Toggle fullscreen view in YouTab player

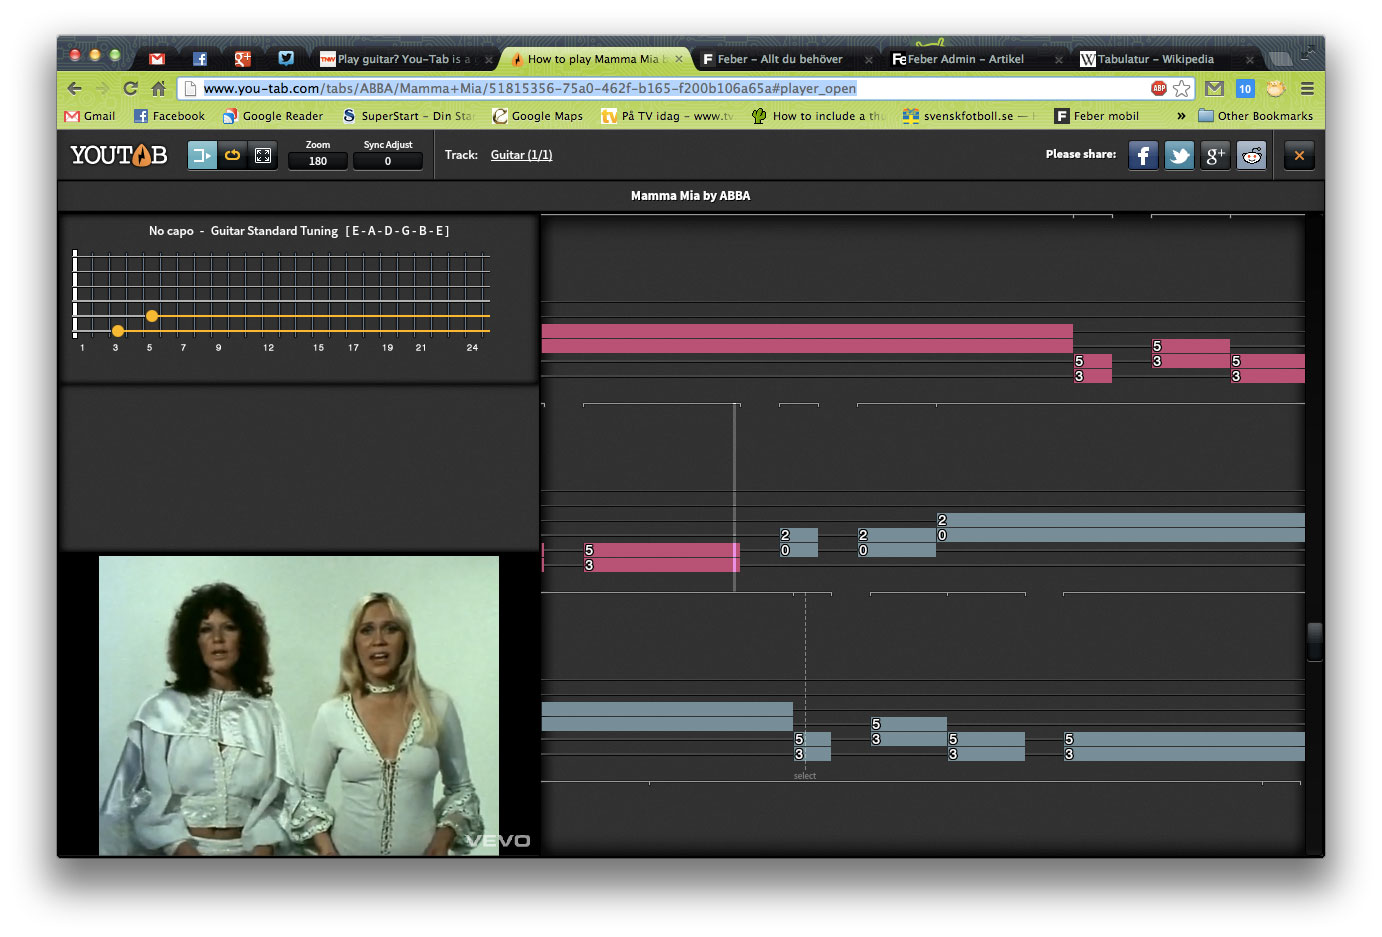click(263, 155)
